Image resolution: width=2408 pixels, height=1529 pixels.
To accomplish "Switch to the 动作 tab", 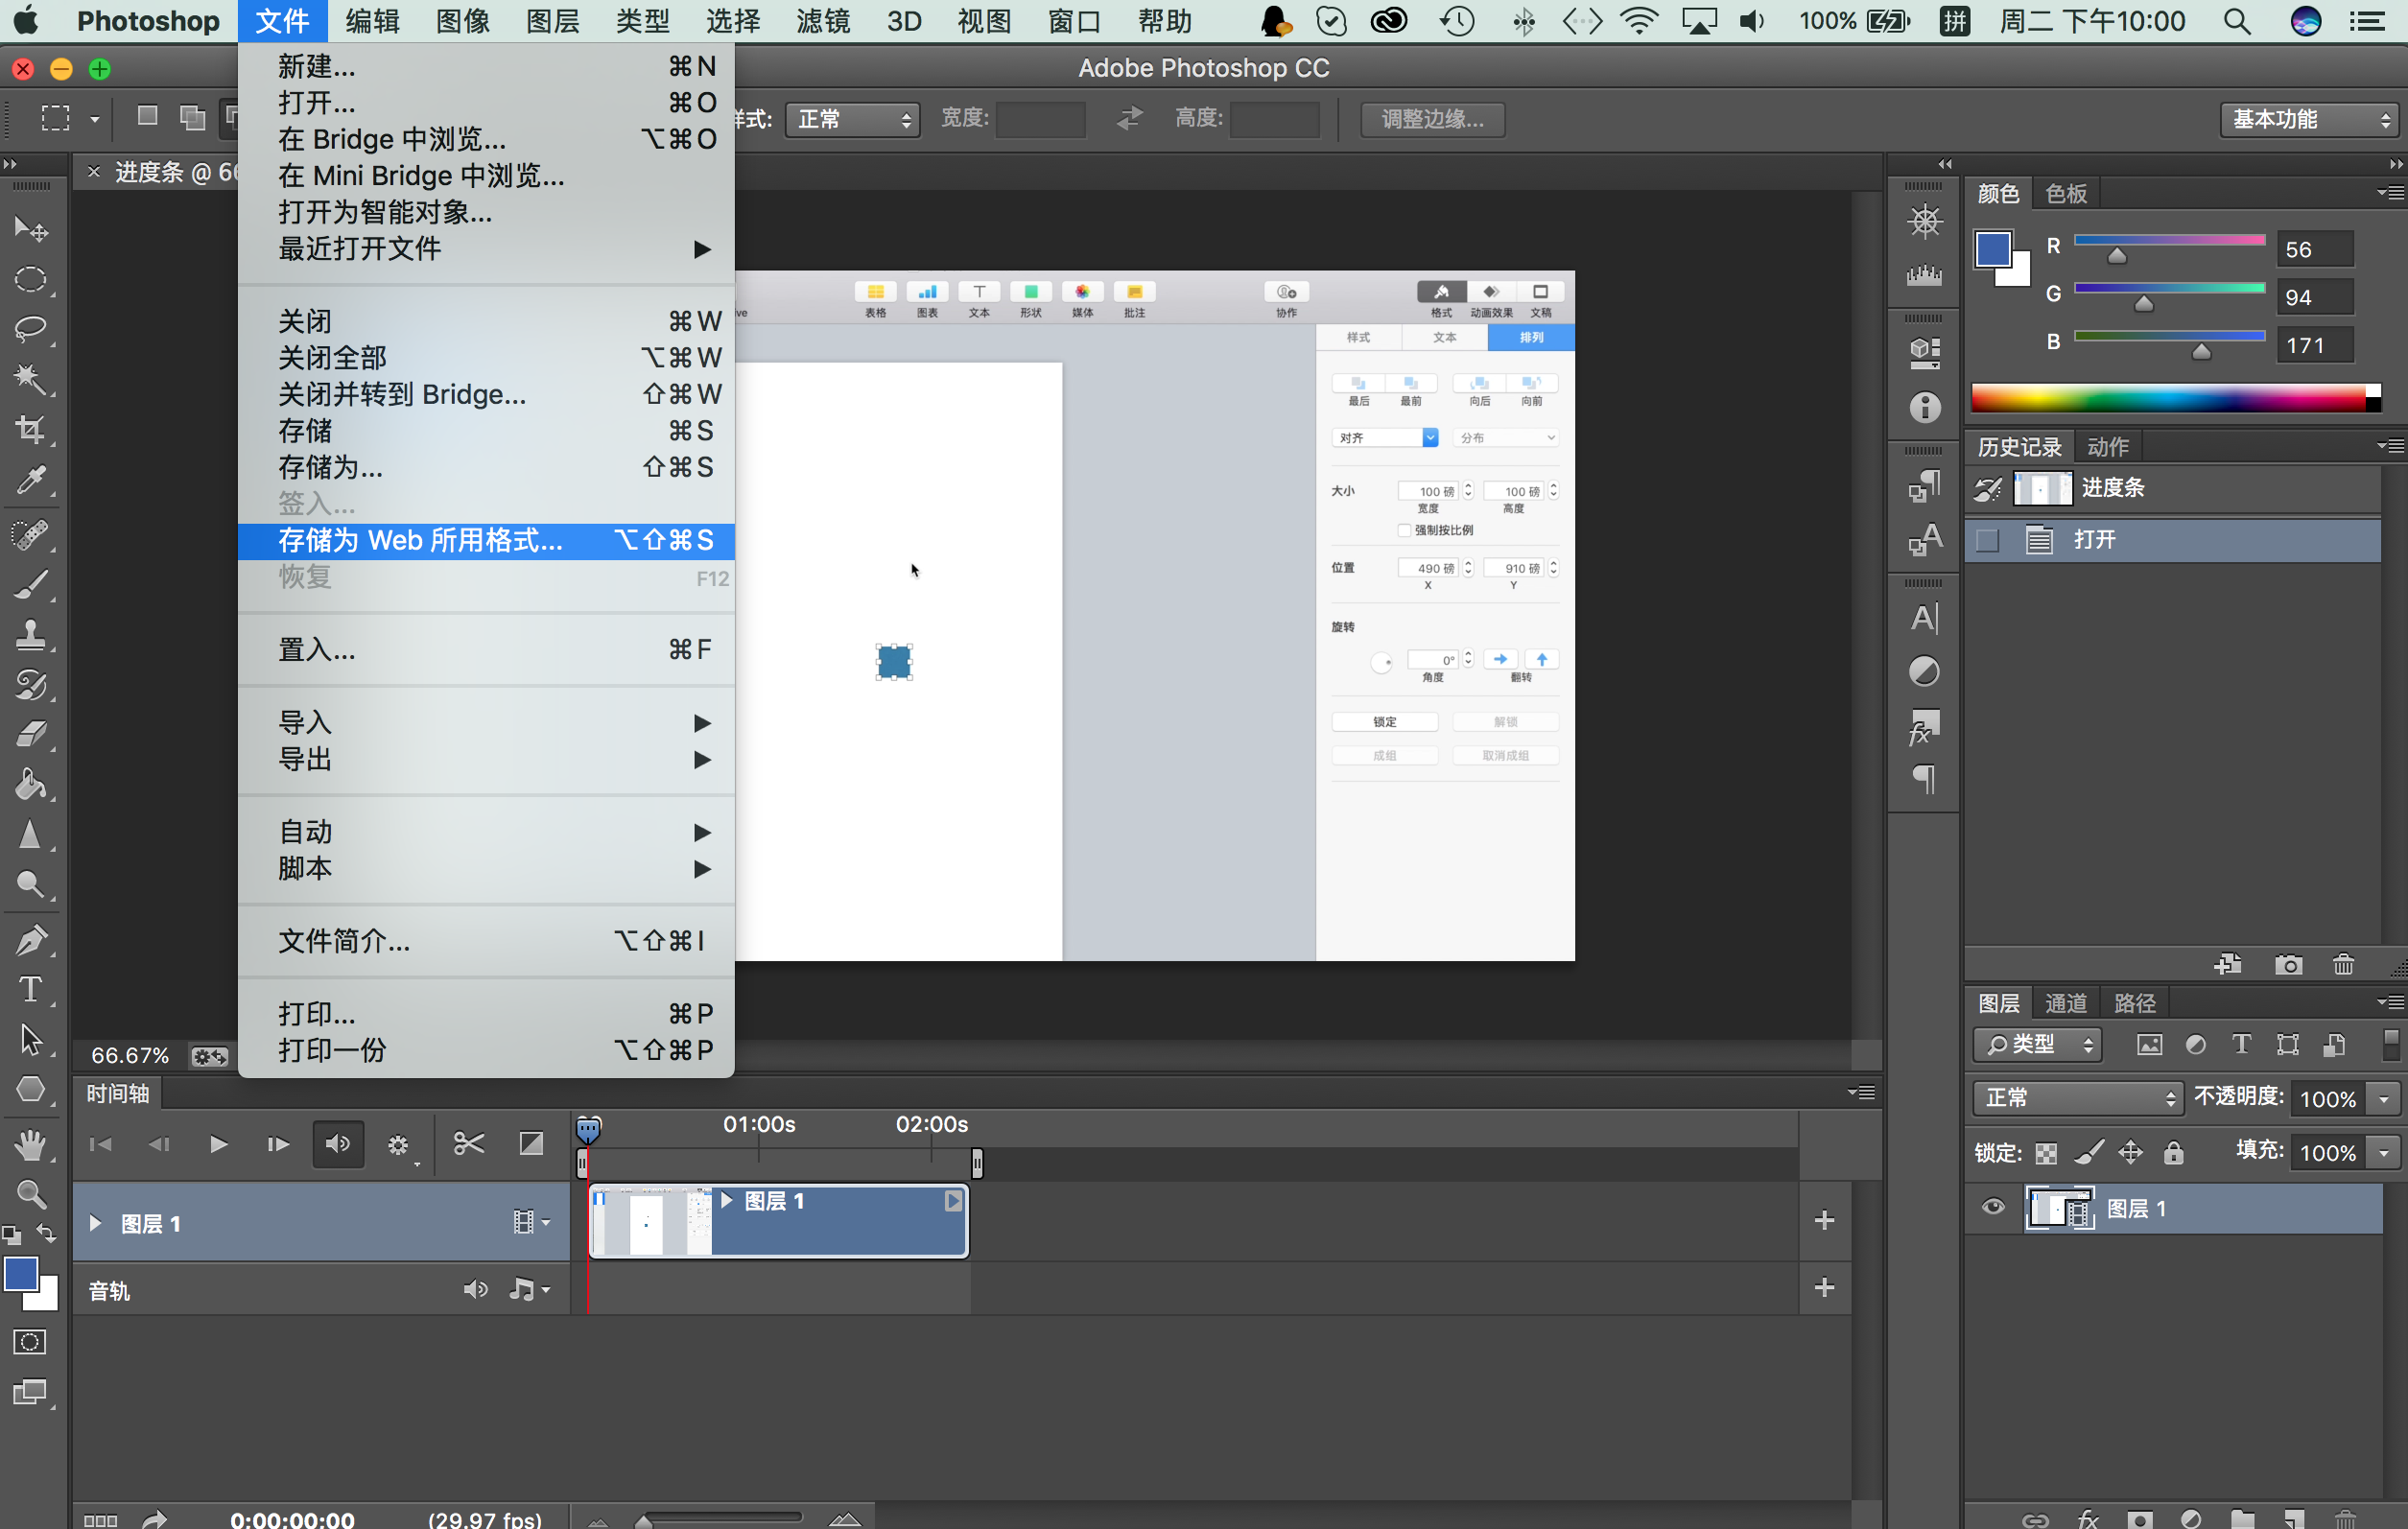I will coord(2108,447).
